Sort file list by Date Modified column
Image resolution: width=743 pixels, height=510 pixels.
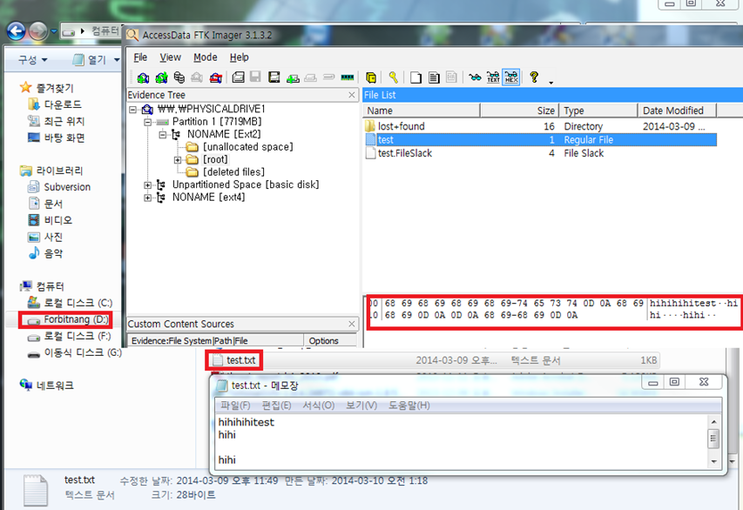677,110
